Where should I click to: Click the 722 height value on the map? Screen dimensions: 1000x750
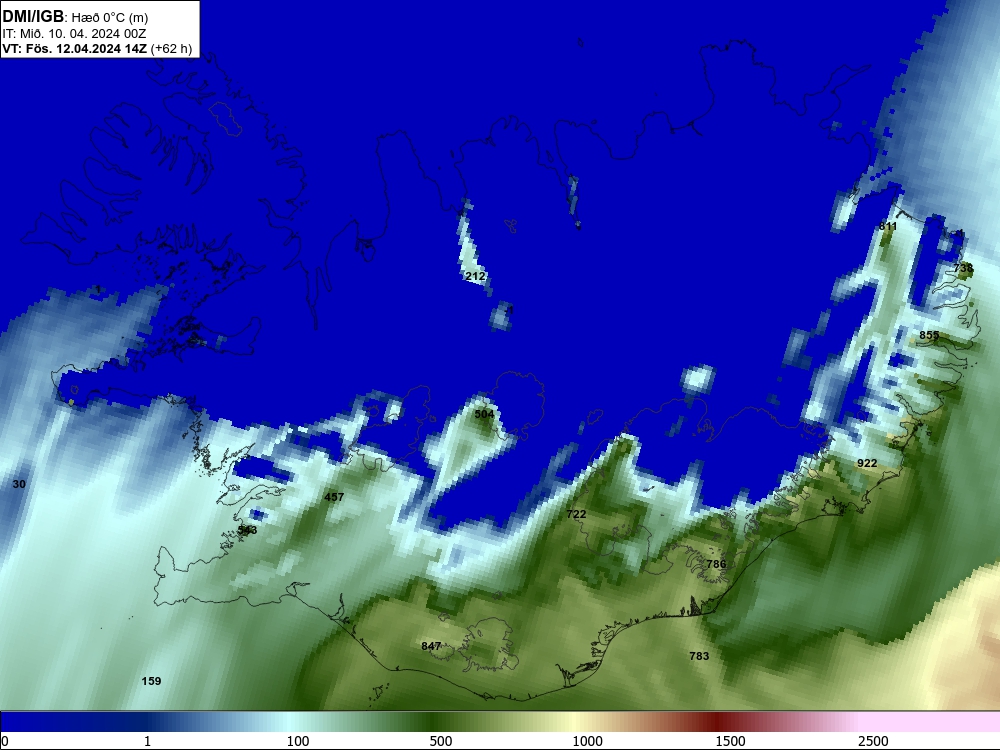coord(576,514)
